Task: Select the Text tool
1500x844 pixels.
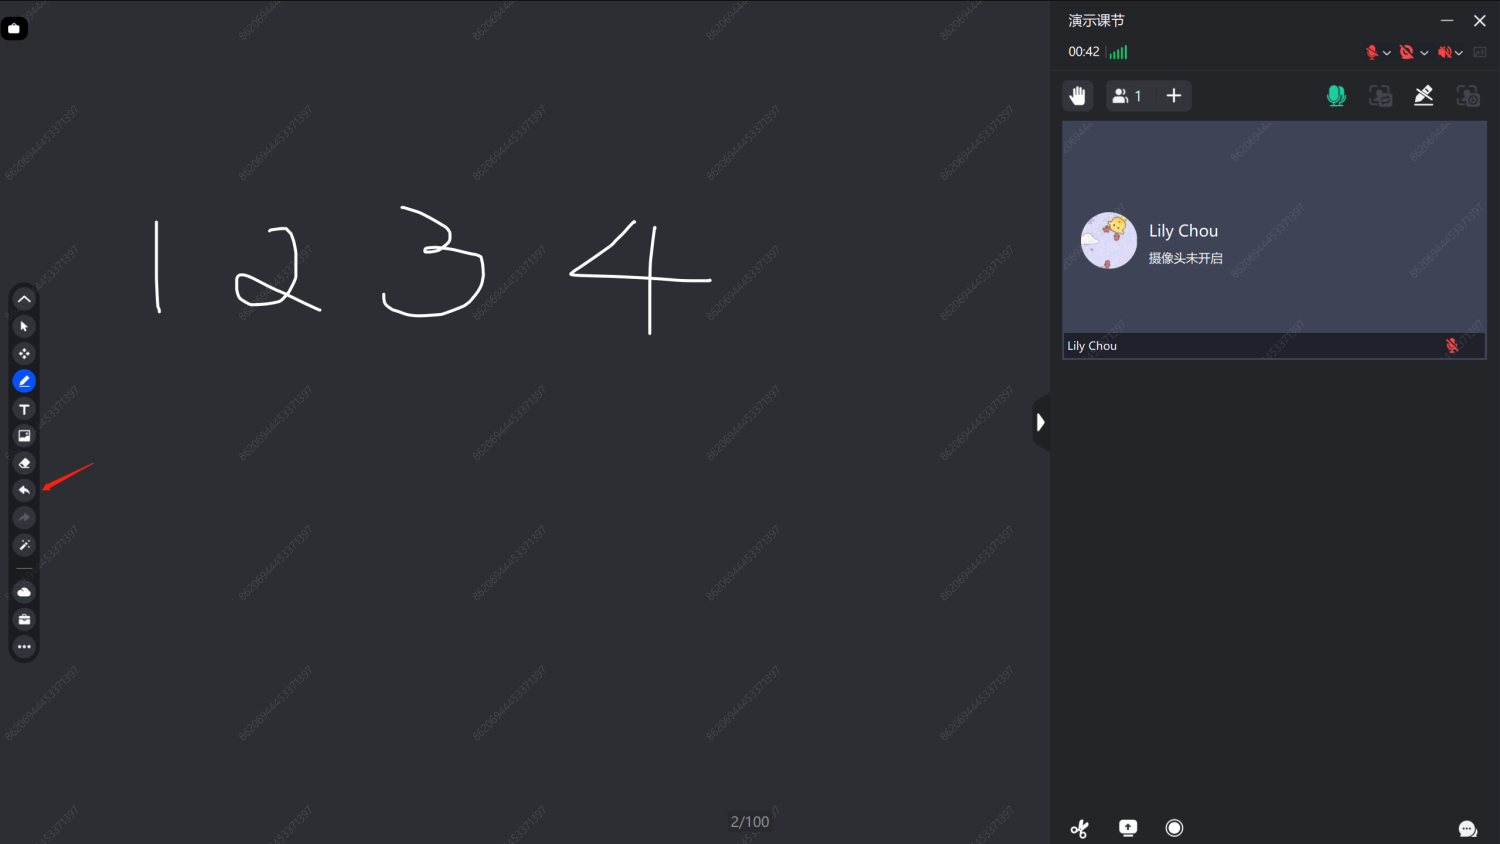Action: 24,409
